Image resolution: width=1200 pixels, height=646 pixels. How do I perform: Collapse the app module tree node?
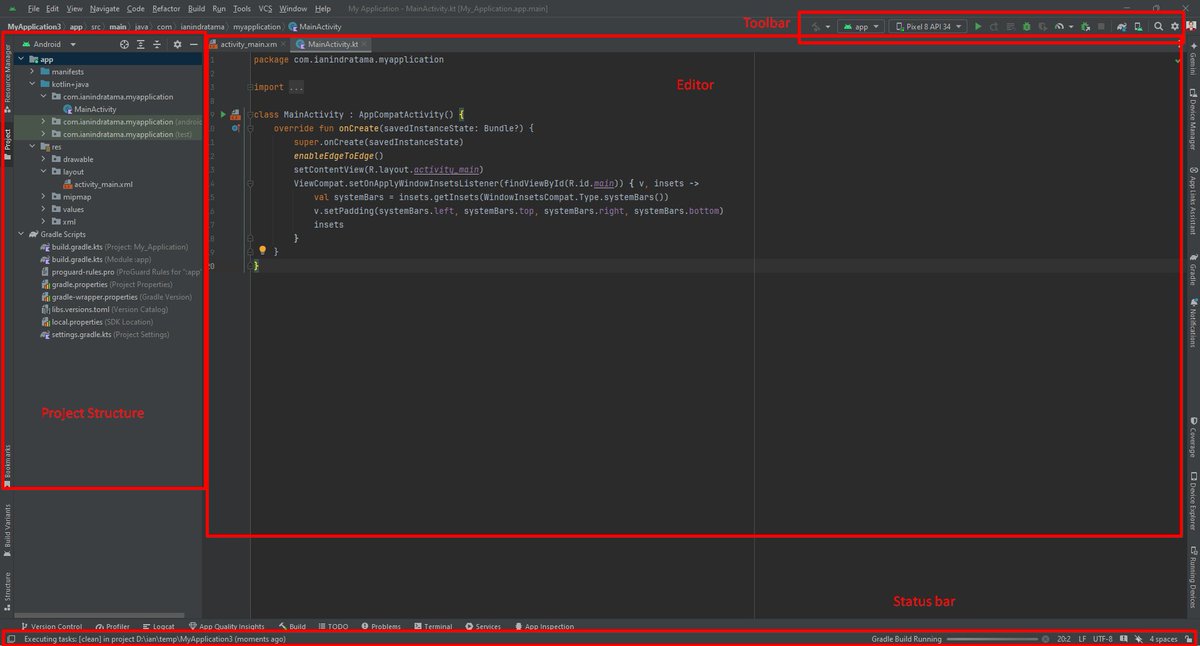(x=21, y=59)
